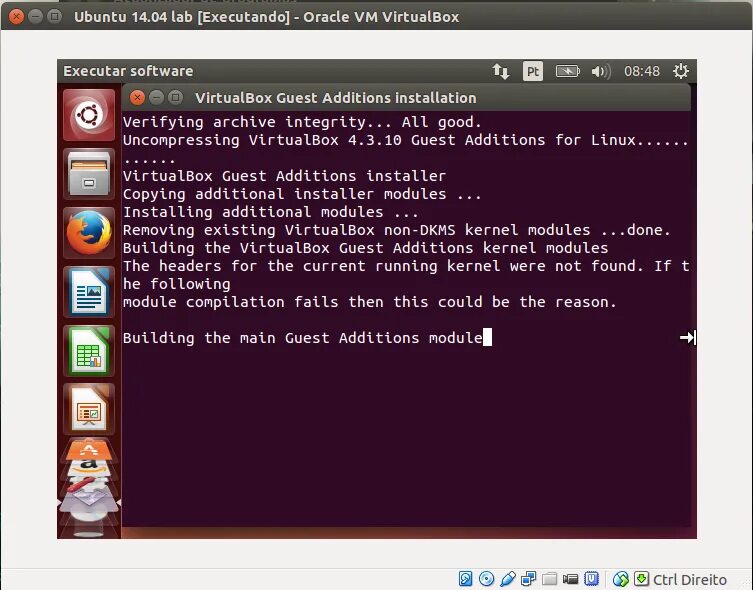
Task: Open LibreOffice Calc spreadsheet launcher icon
Action: click(x=89, y=350)
